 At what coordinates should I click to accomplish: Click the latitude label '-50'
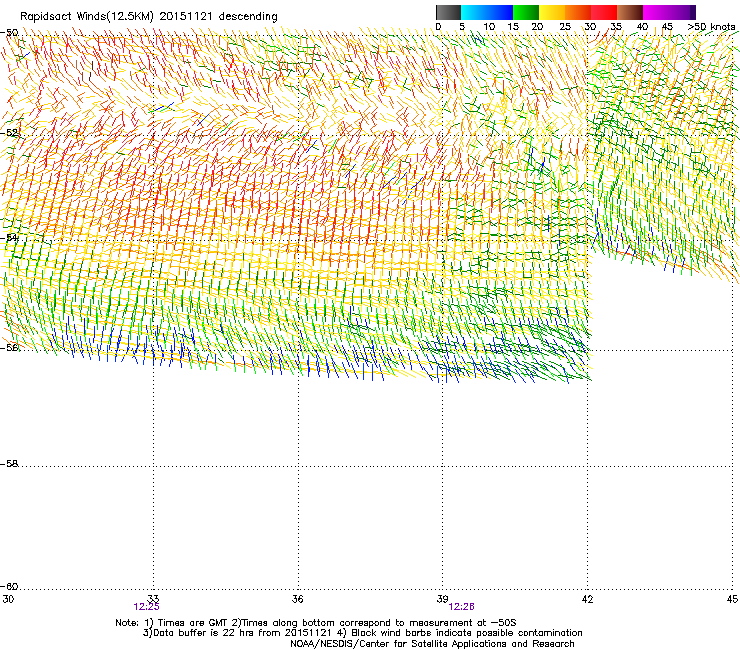pos(9,33)
